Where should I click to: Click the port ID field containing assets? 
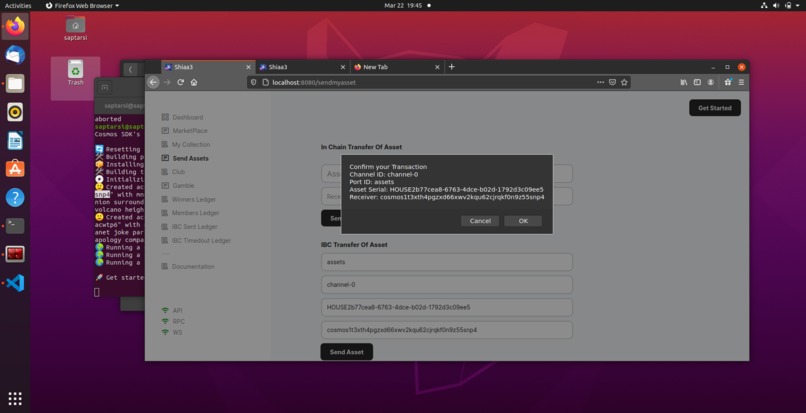tap(447, 262)
